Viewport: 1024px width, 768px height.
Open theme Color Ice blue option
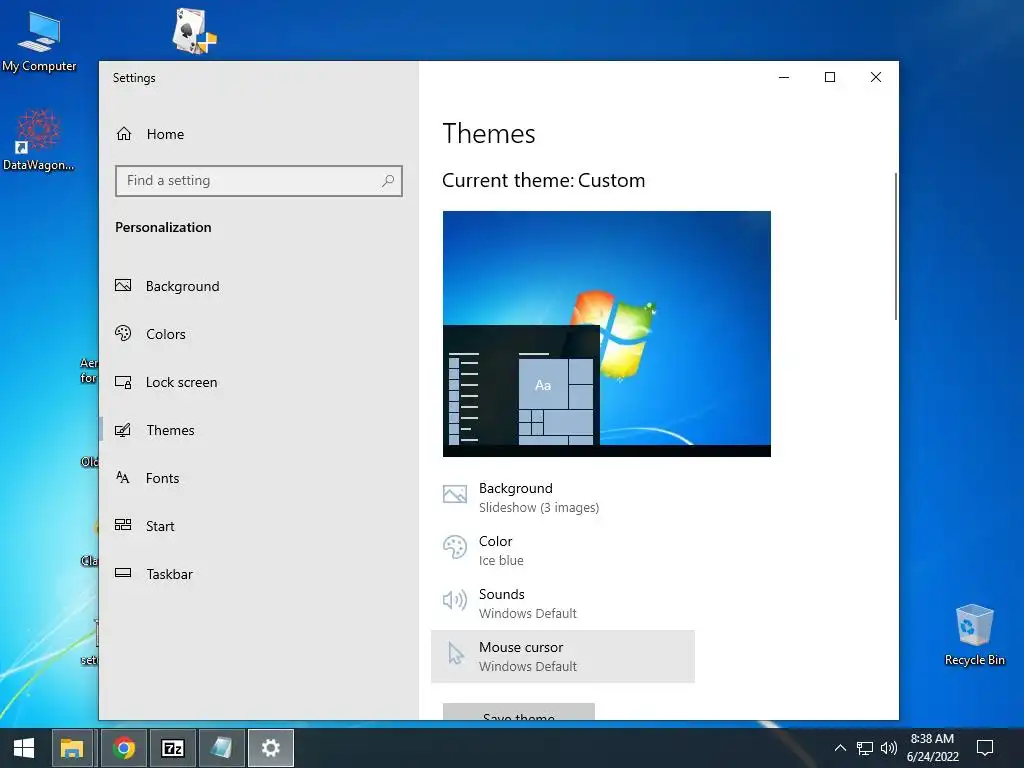(x=562, y=551)
